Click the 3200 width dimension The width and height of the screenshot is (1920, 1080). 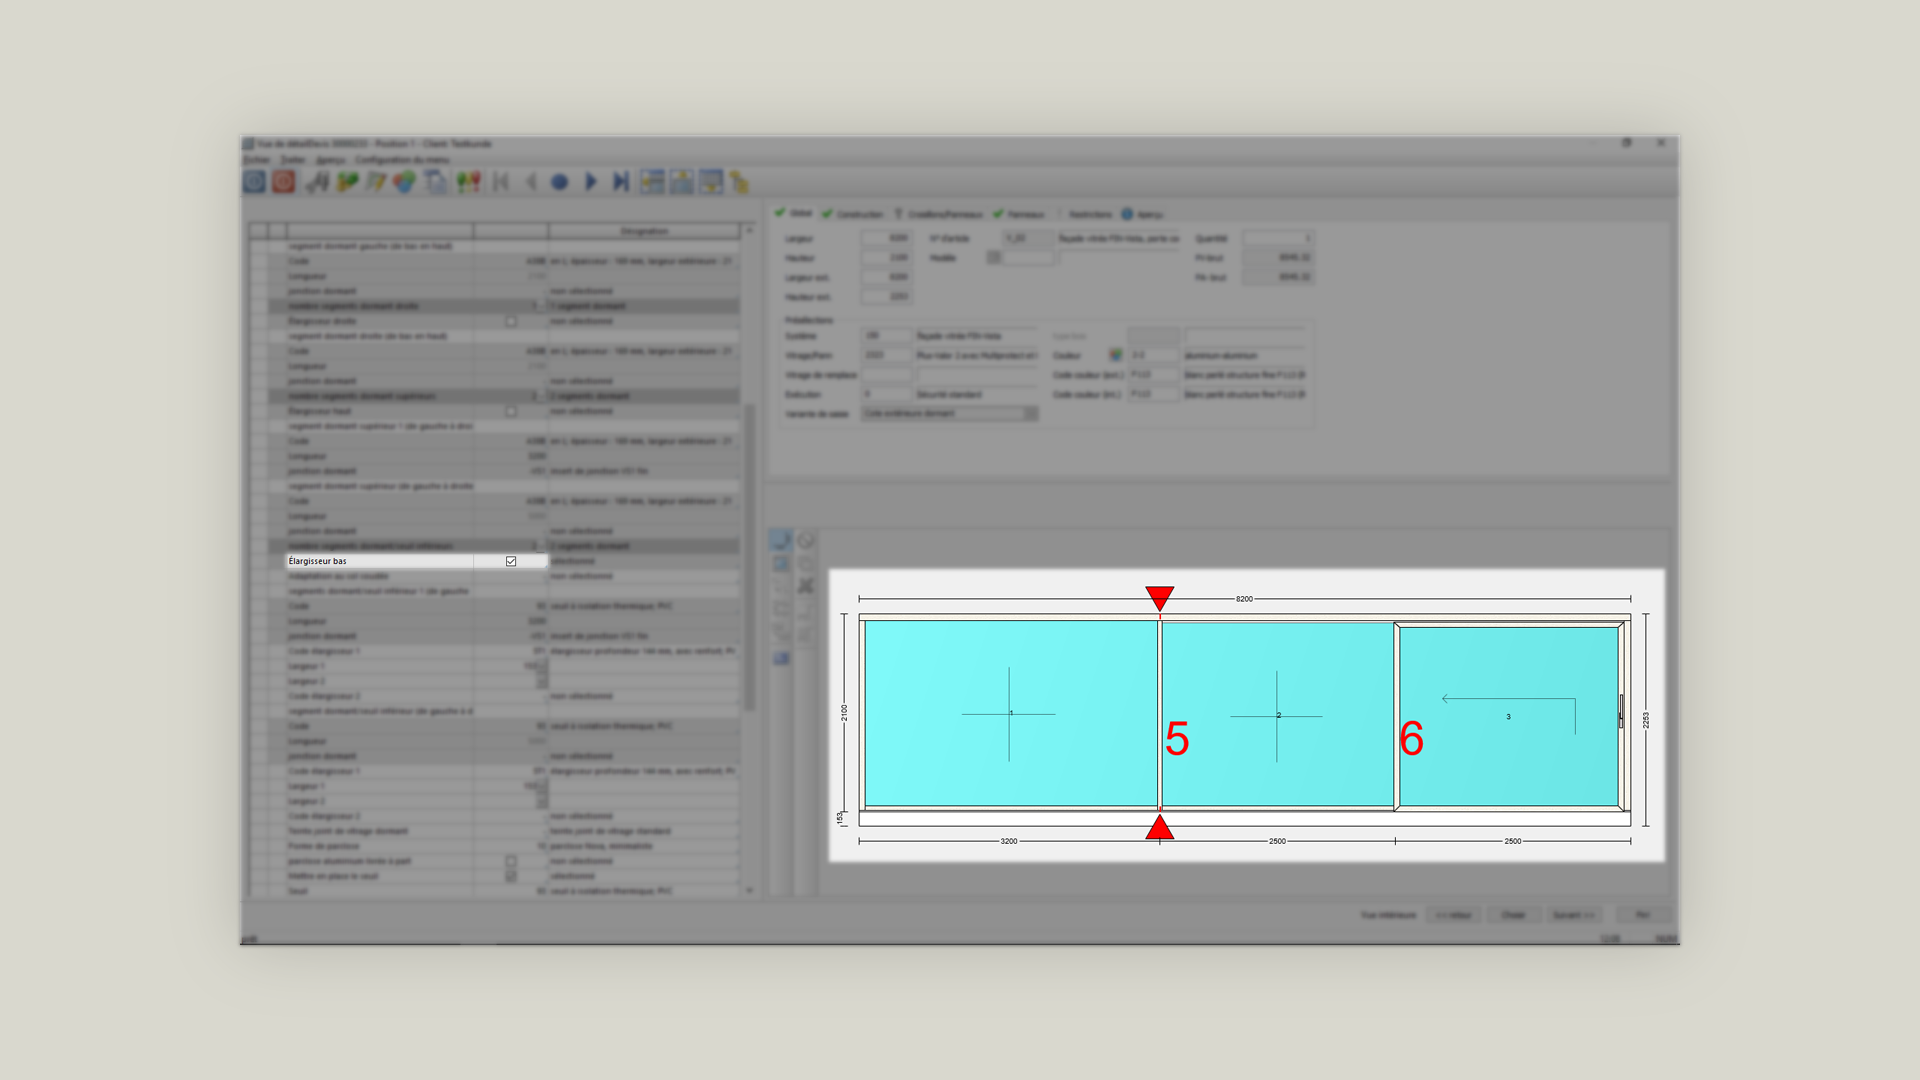(1009, 842)
